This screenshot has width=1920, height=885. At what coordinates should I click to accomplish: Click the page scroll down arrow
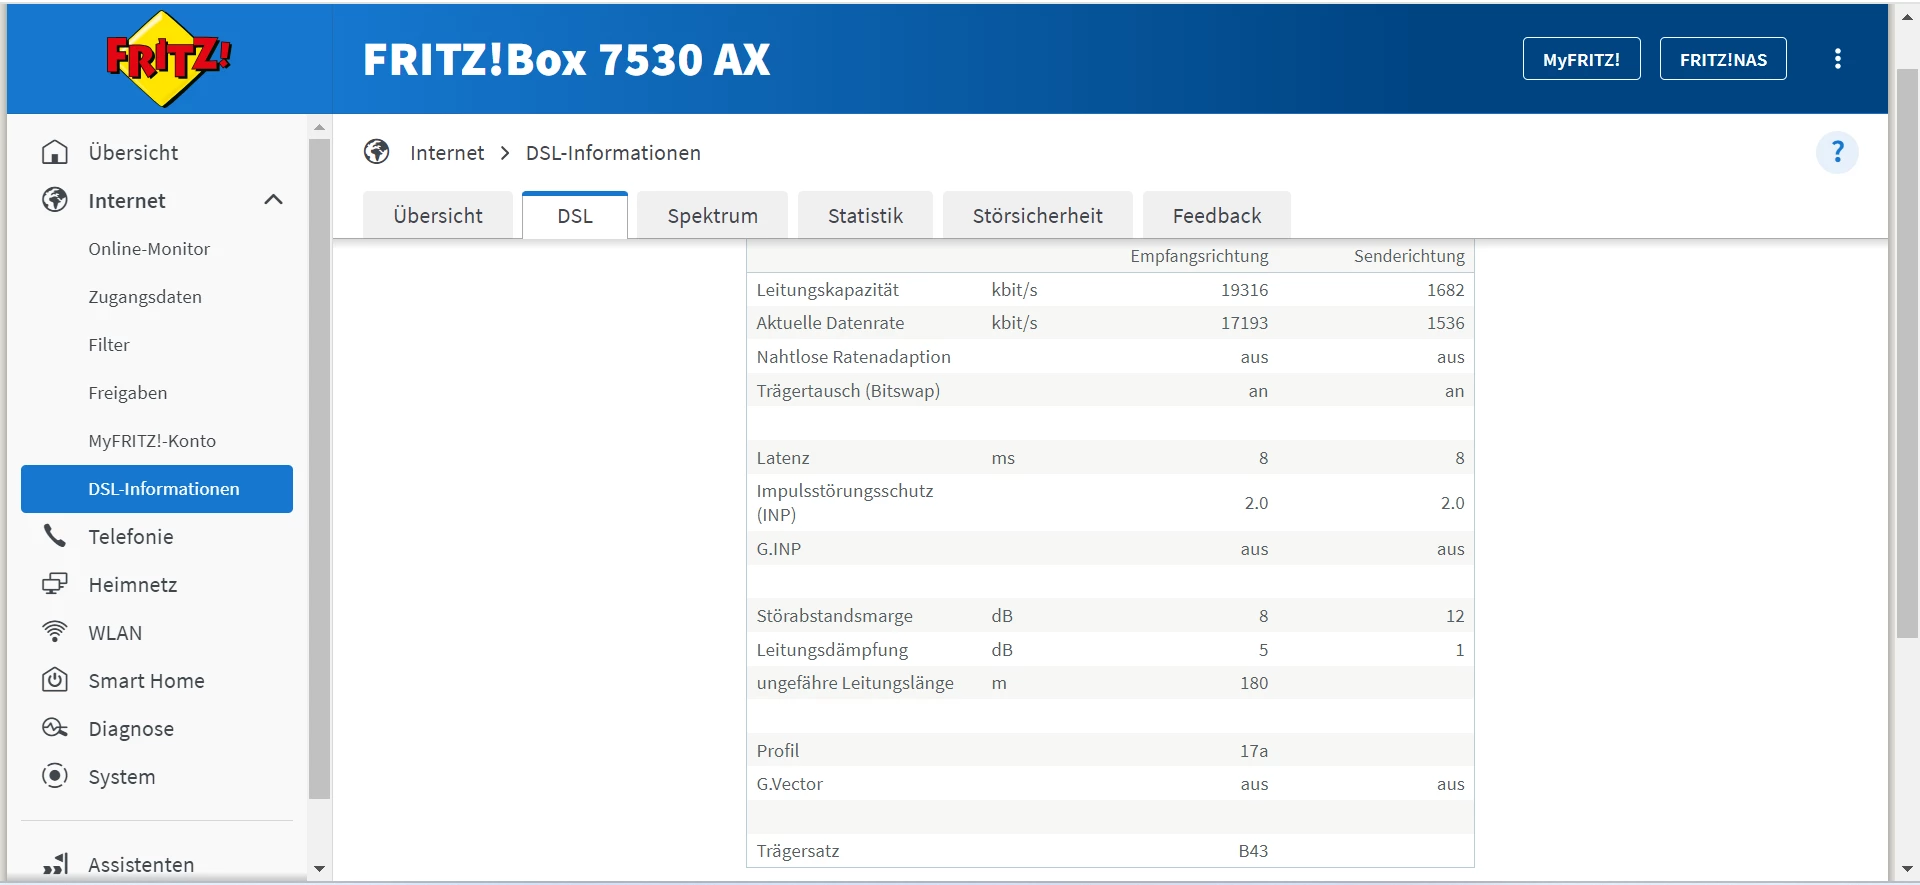pos(1907,869)
